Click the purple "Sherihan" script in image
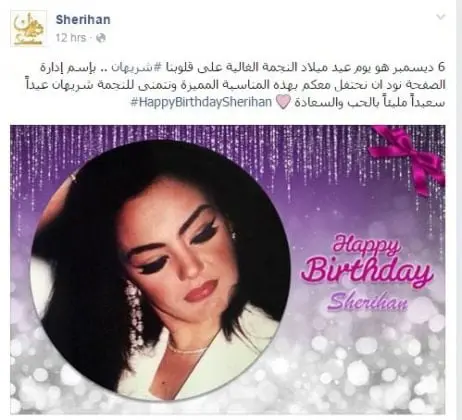462x420 pixels. (367, 302)
